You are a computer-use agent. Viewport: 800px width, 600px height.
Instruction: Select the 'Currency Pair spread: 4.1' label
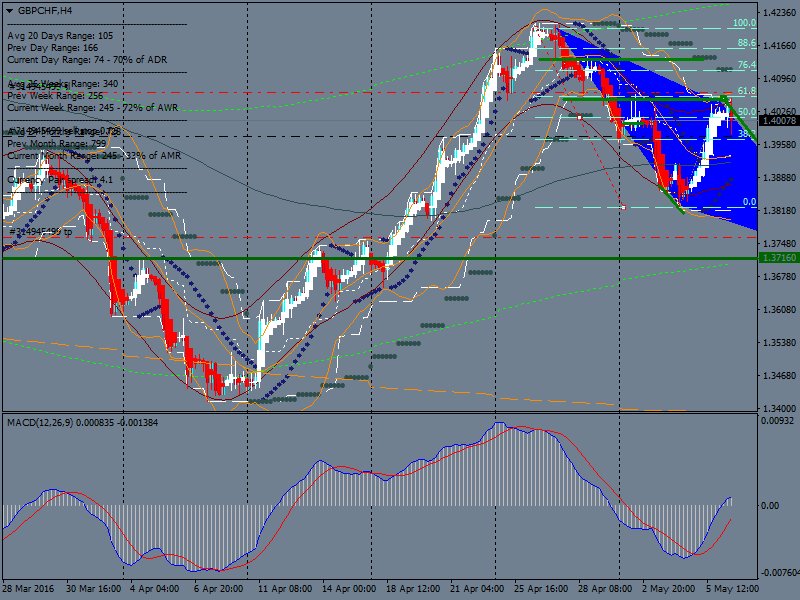click(x=60, y=180)
